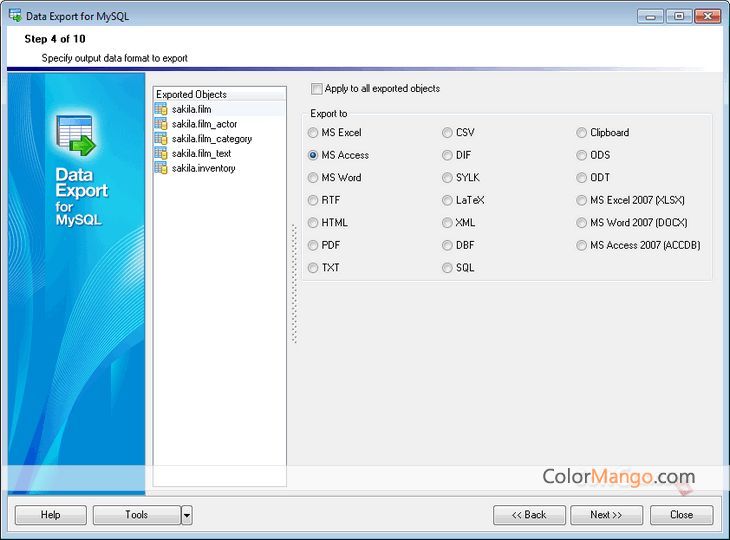Click the sakila.film_actor table icon
The height and width of the screenshot is (540, 730).
(161, 124)
